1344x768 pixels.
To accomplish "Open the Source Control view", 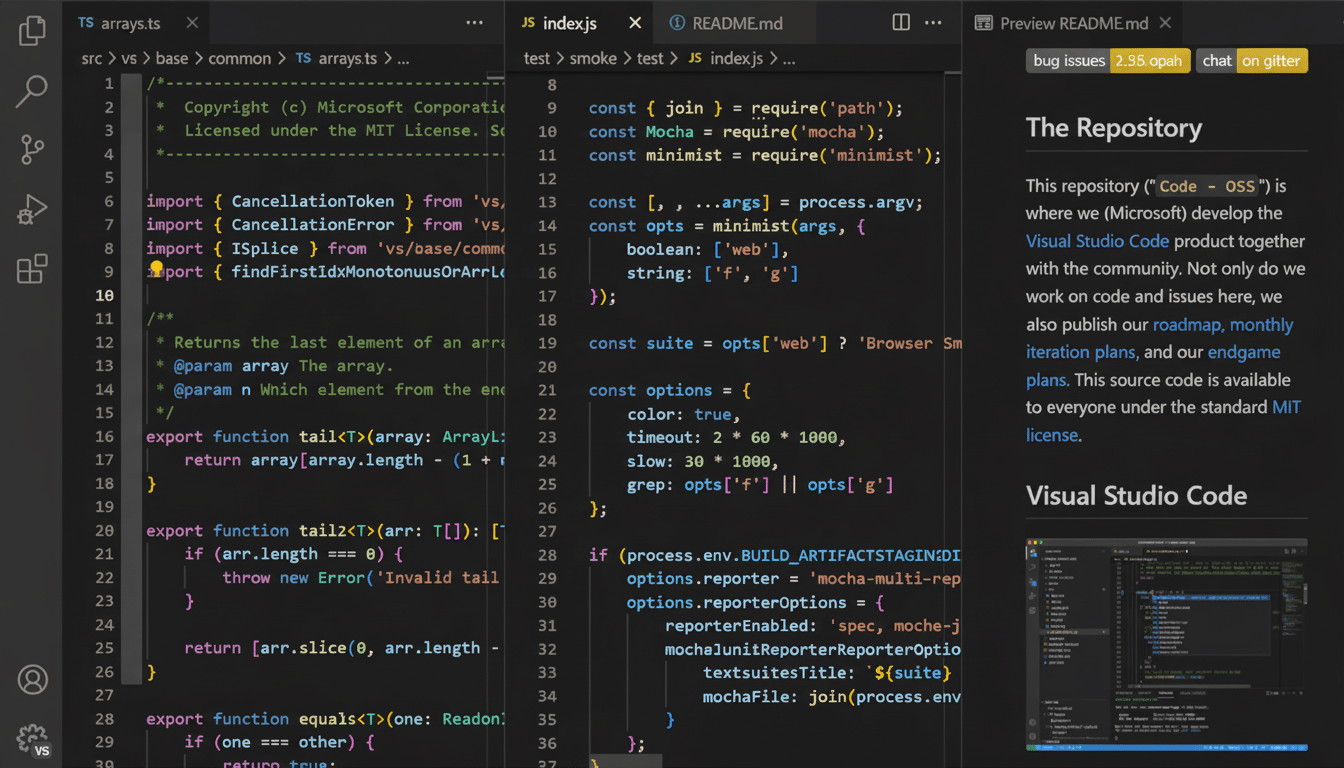I will tap(32, 150).
